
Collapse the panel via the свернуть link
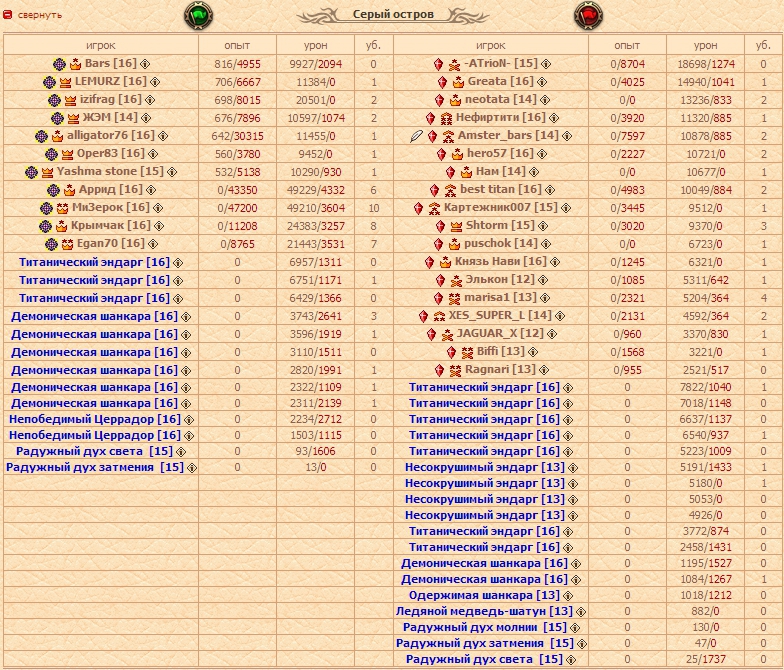click(38, 15)
